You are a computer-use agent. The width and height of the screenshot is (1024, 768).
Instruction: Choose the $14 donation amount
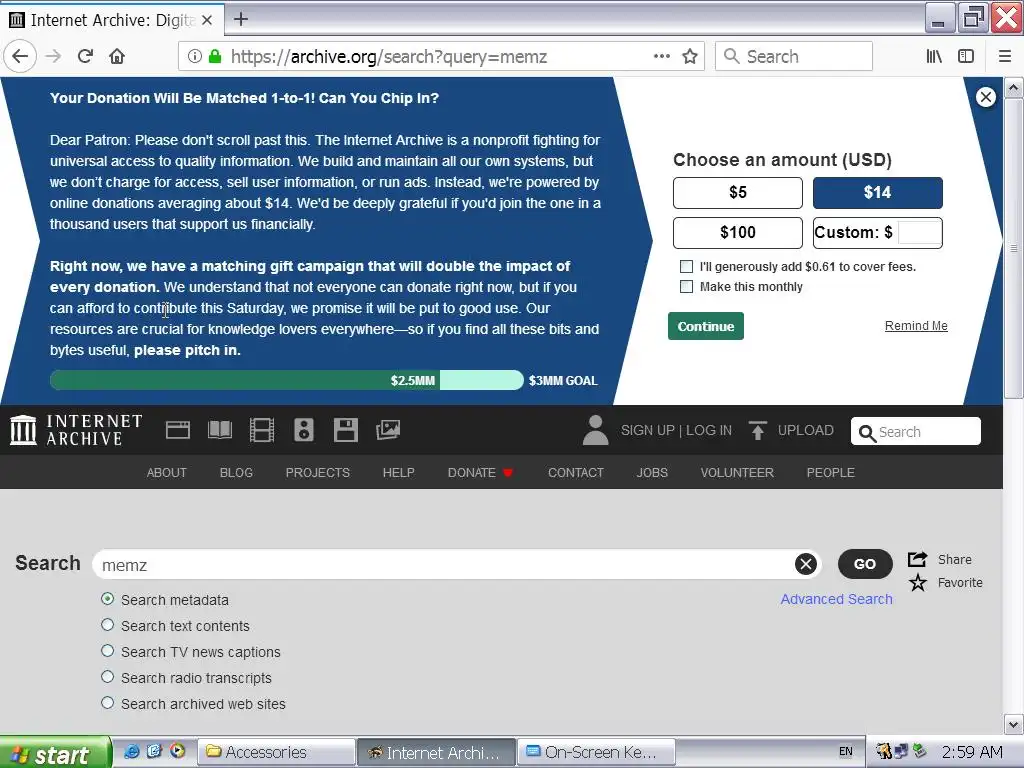[878, 193]
